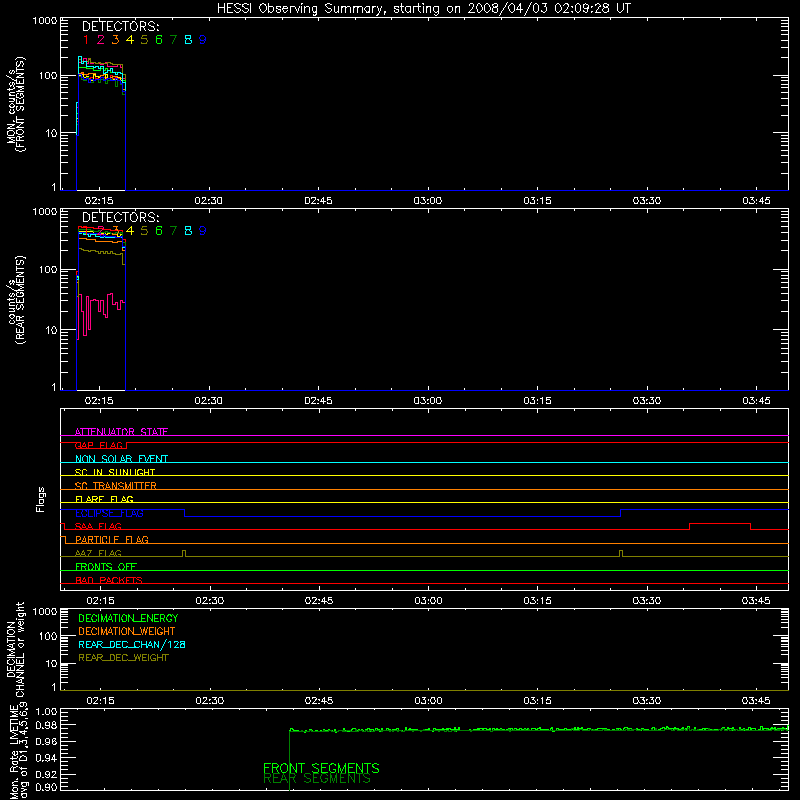Click the green livetime trace in bottom plot
Viewport: 800px width, 800px height.
[539, 730]
